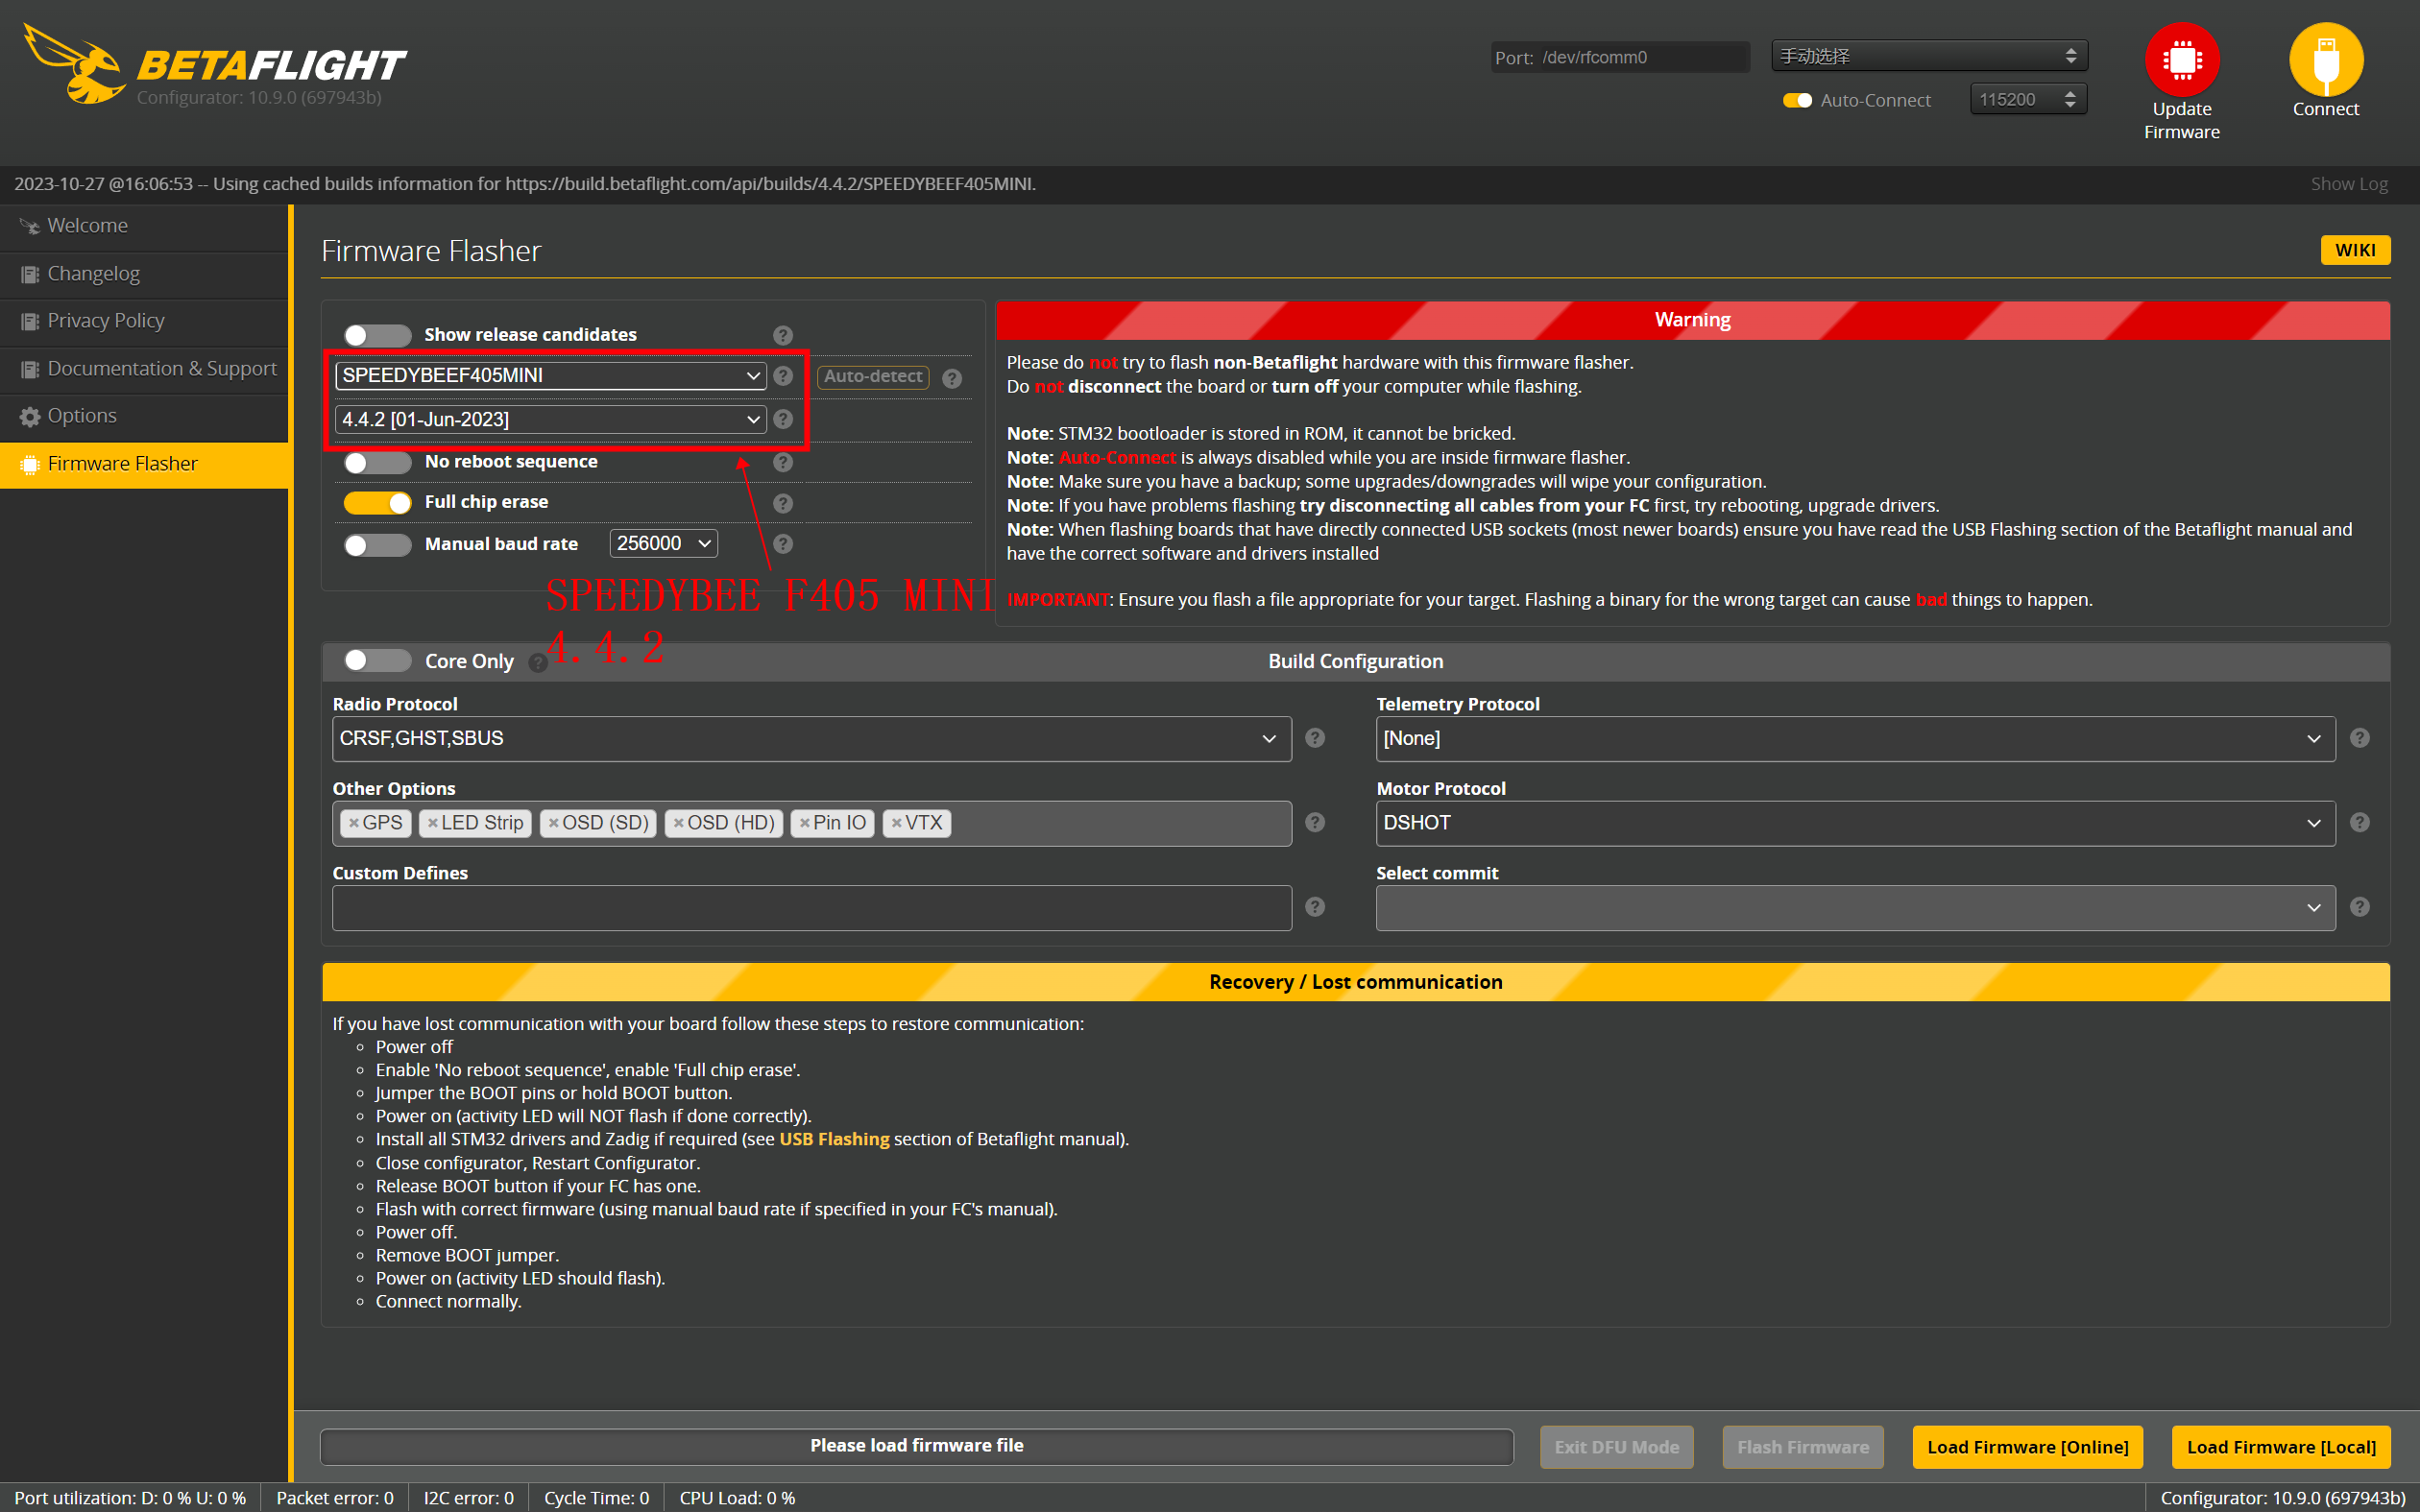Click help icon beside No reboot sequence

783,462
